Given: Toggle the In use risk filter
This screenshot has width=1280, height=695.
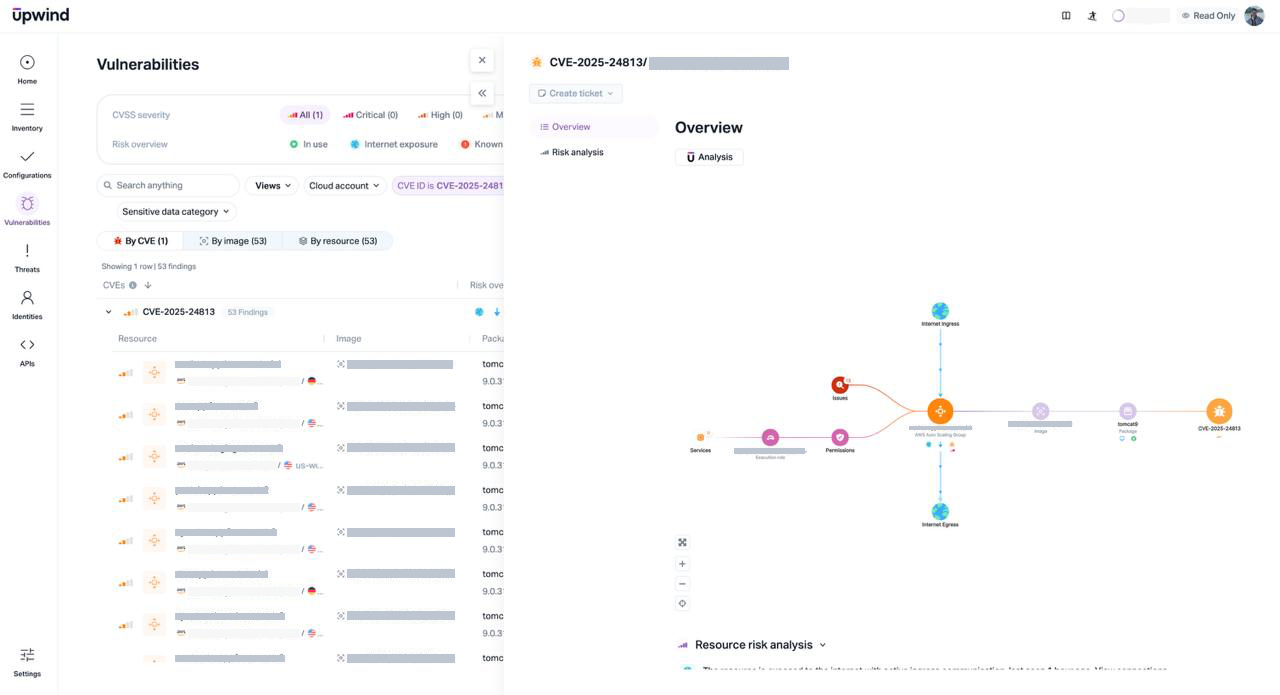Looking at the screenshot, I should pyautogui.click(x=308, y=144).
